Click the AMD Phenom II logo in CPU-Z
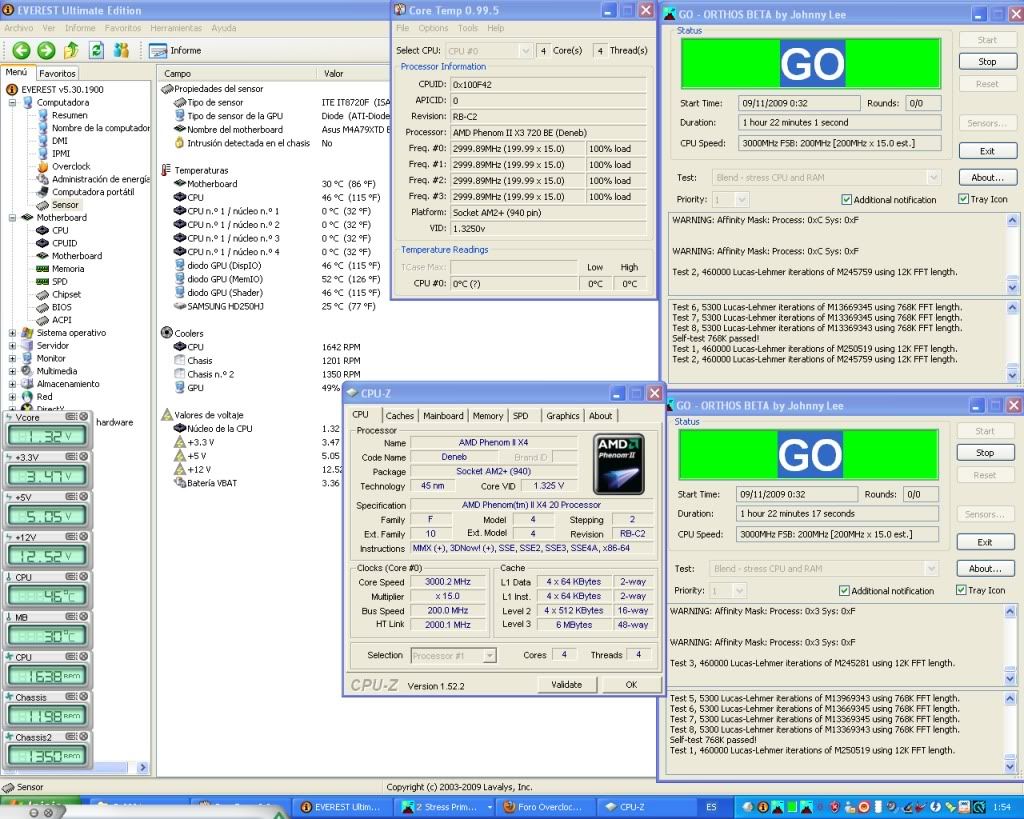The image size is (1024, 819). click(618, 464)
